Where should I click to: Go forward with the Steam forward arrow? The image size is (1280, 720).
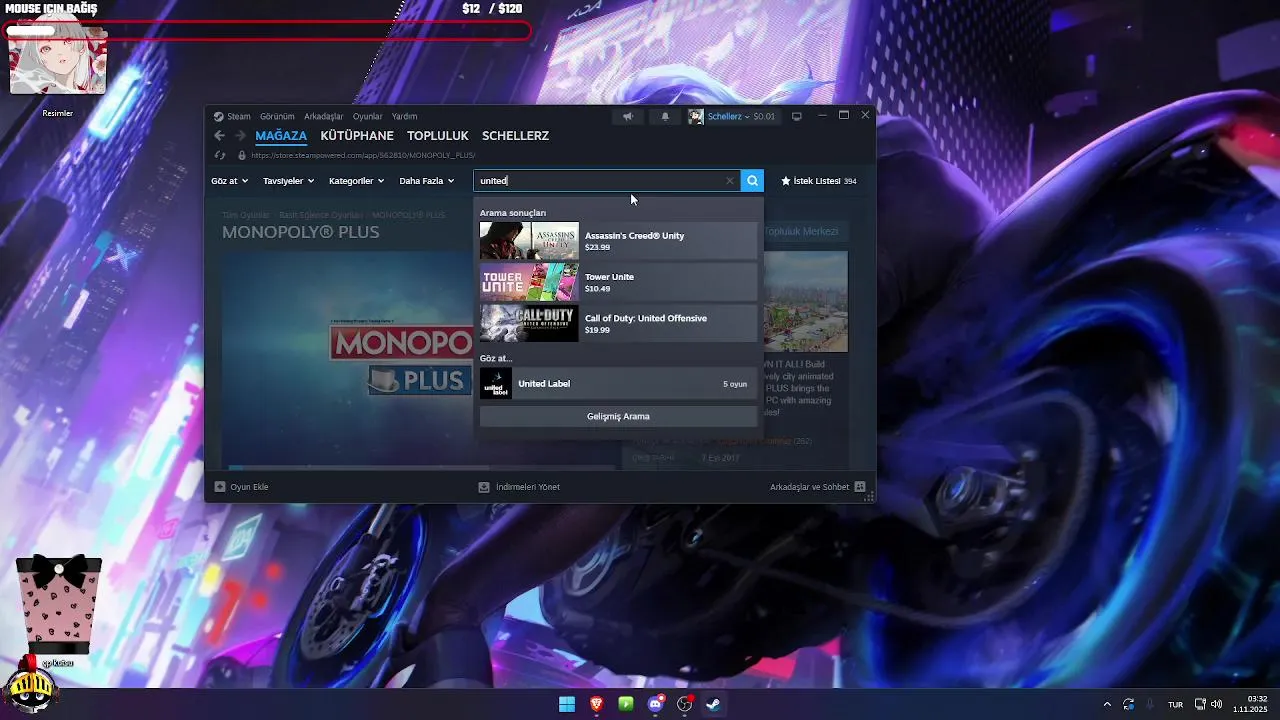tap(239, 136)
